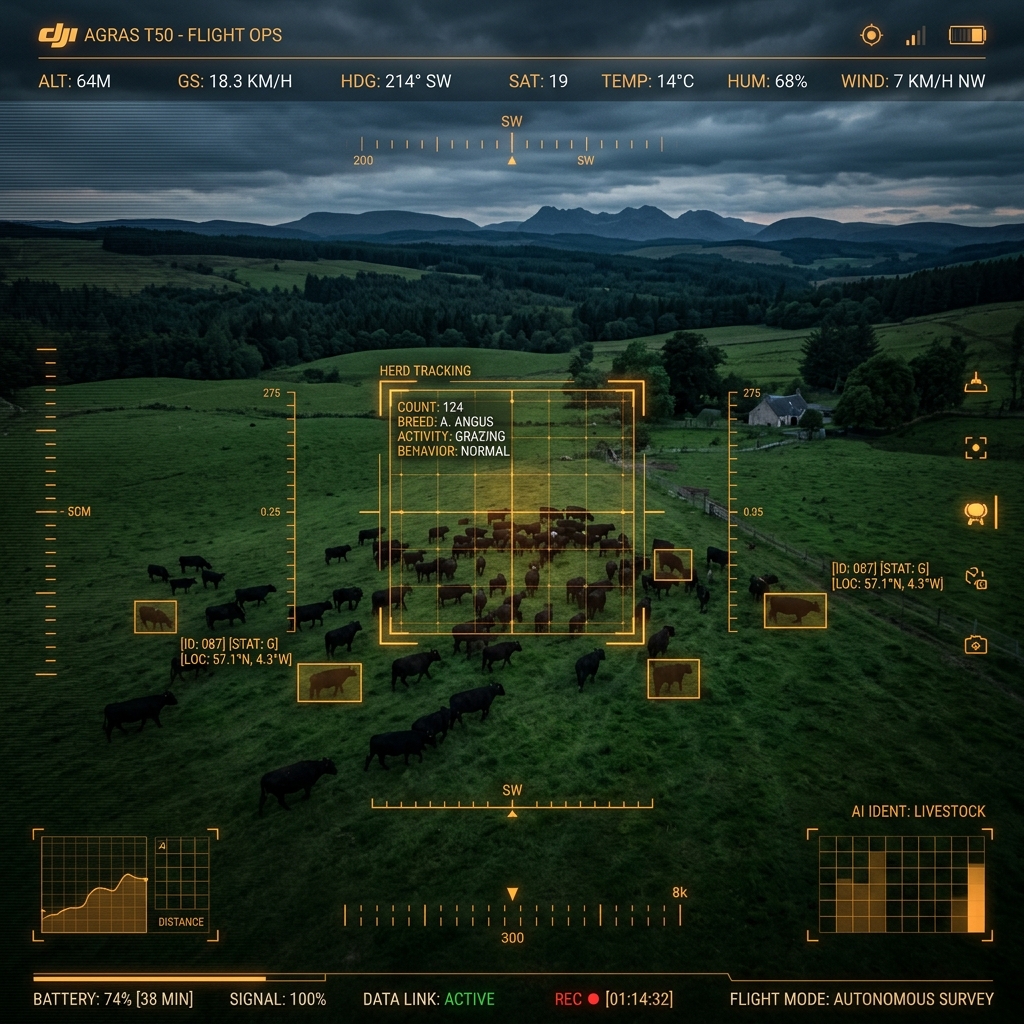Click the top compass heading triangle marker
The width and height of the screenshot is (1024, 1024).
point(512,161)
